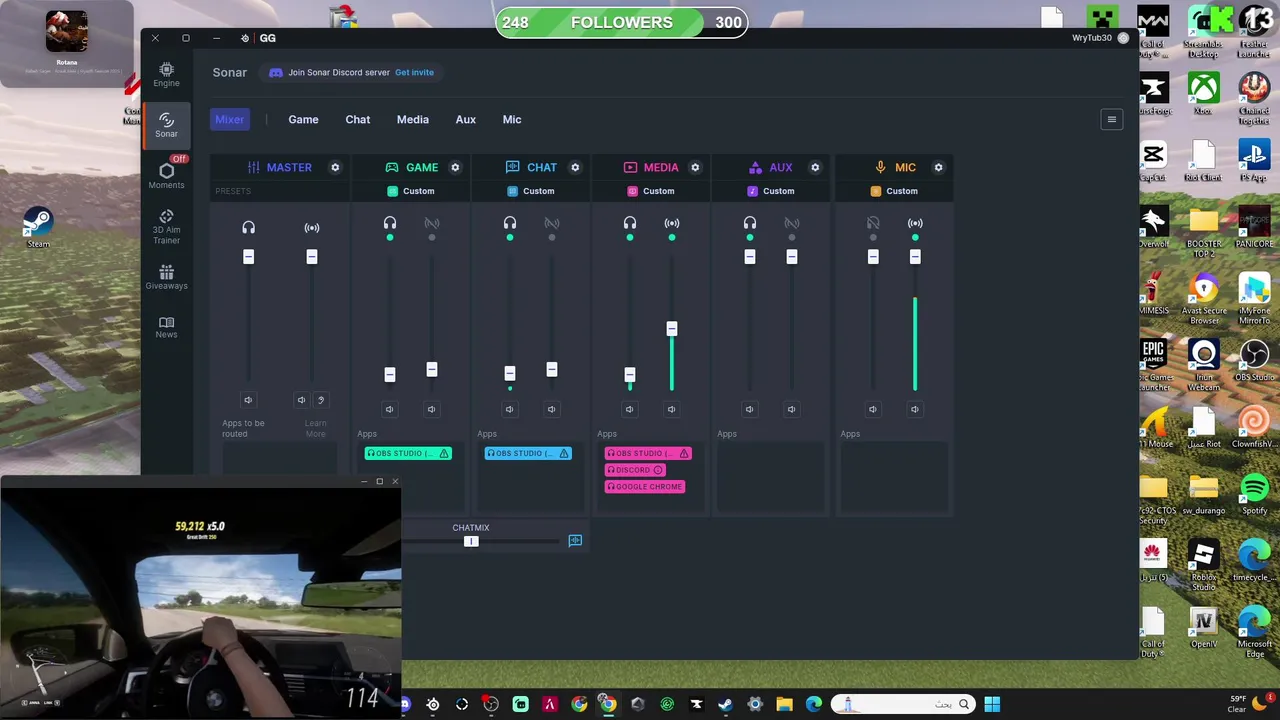Switch to the Aux tab
Viewport: 1280px width, 720px height.
pyautogui.click(x=465, y=119)
